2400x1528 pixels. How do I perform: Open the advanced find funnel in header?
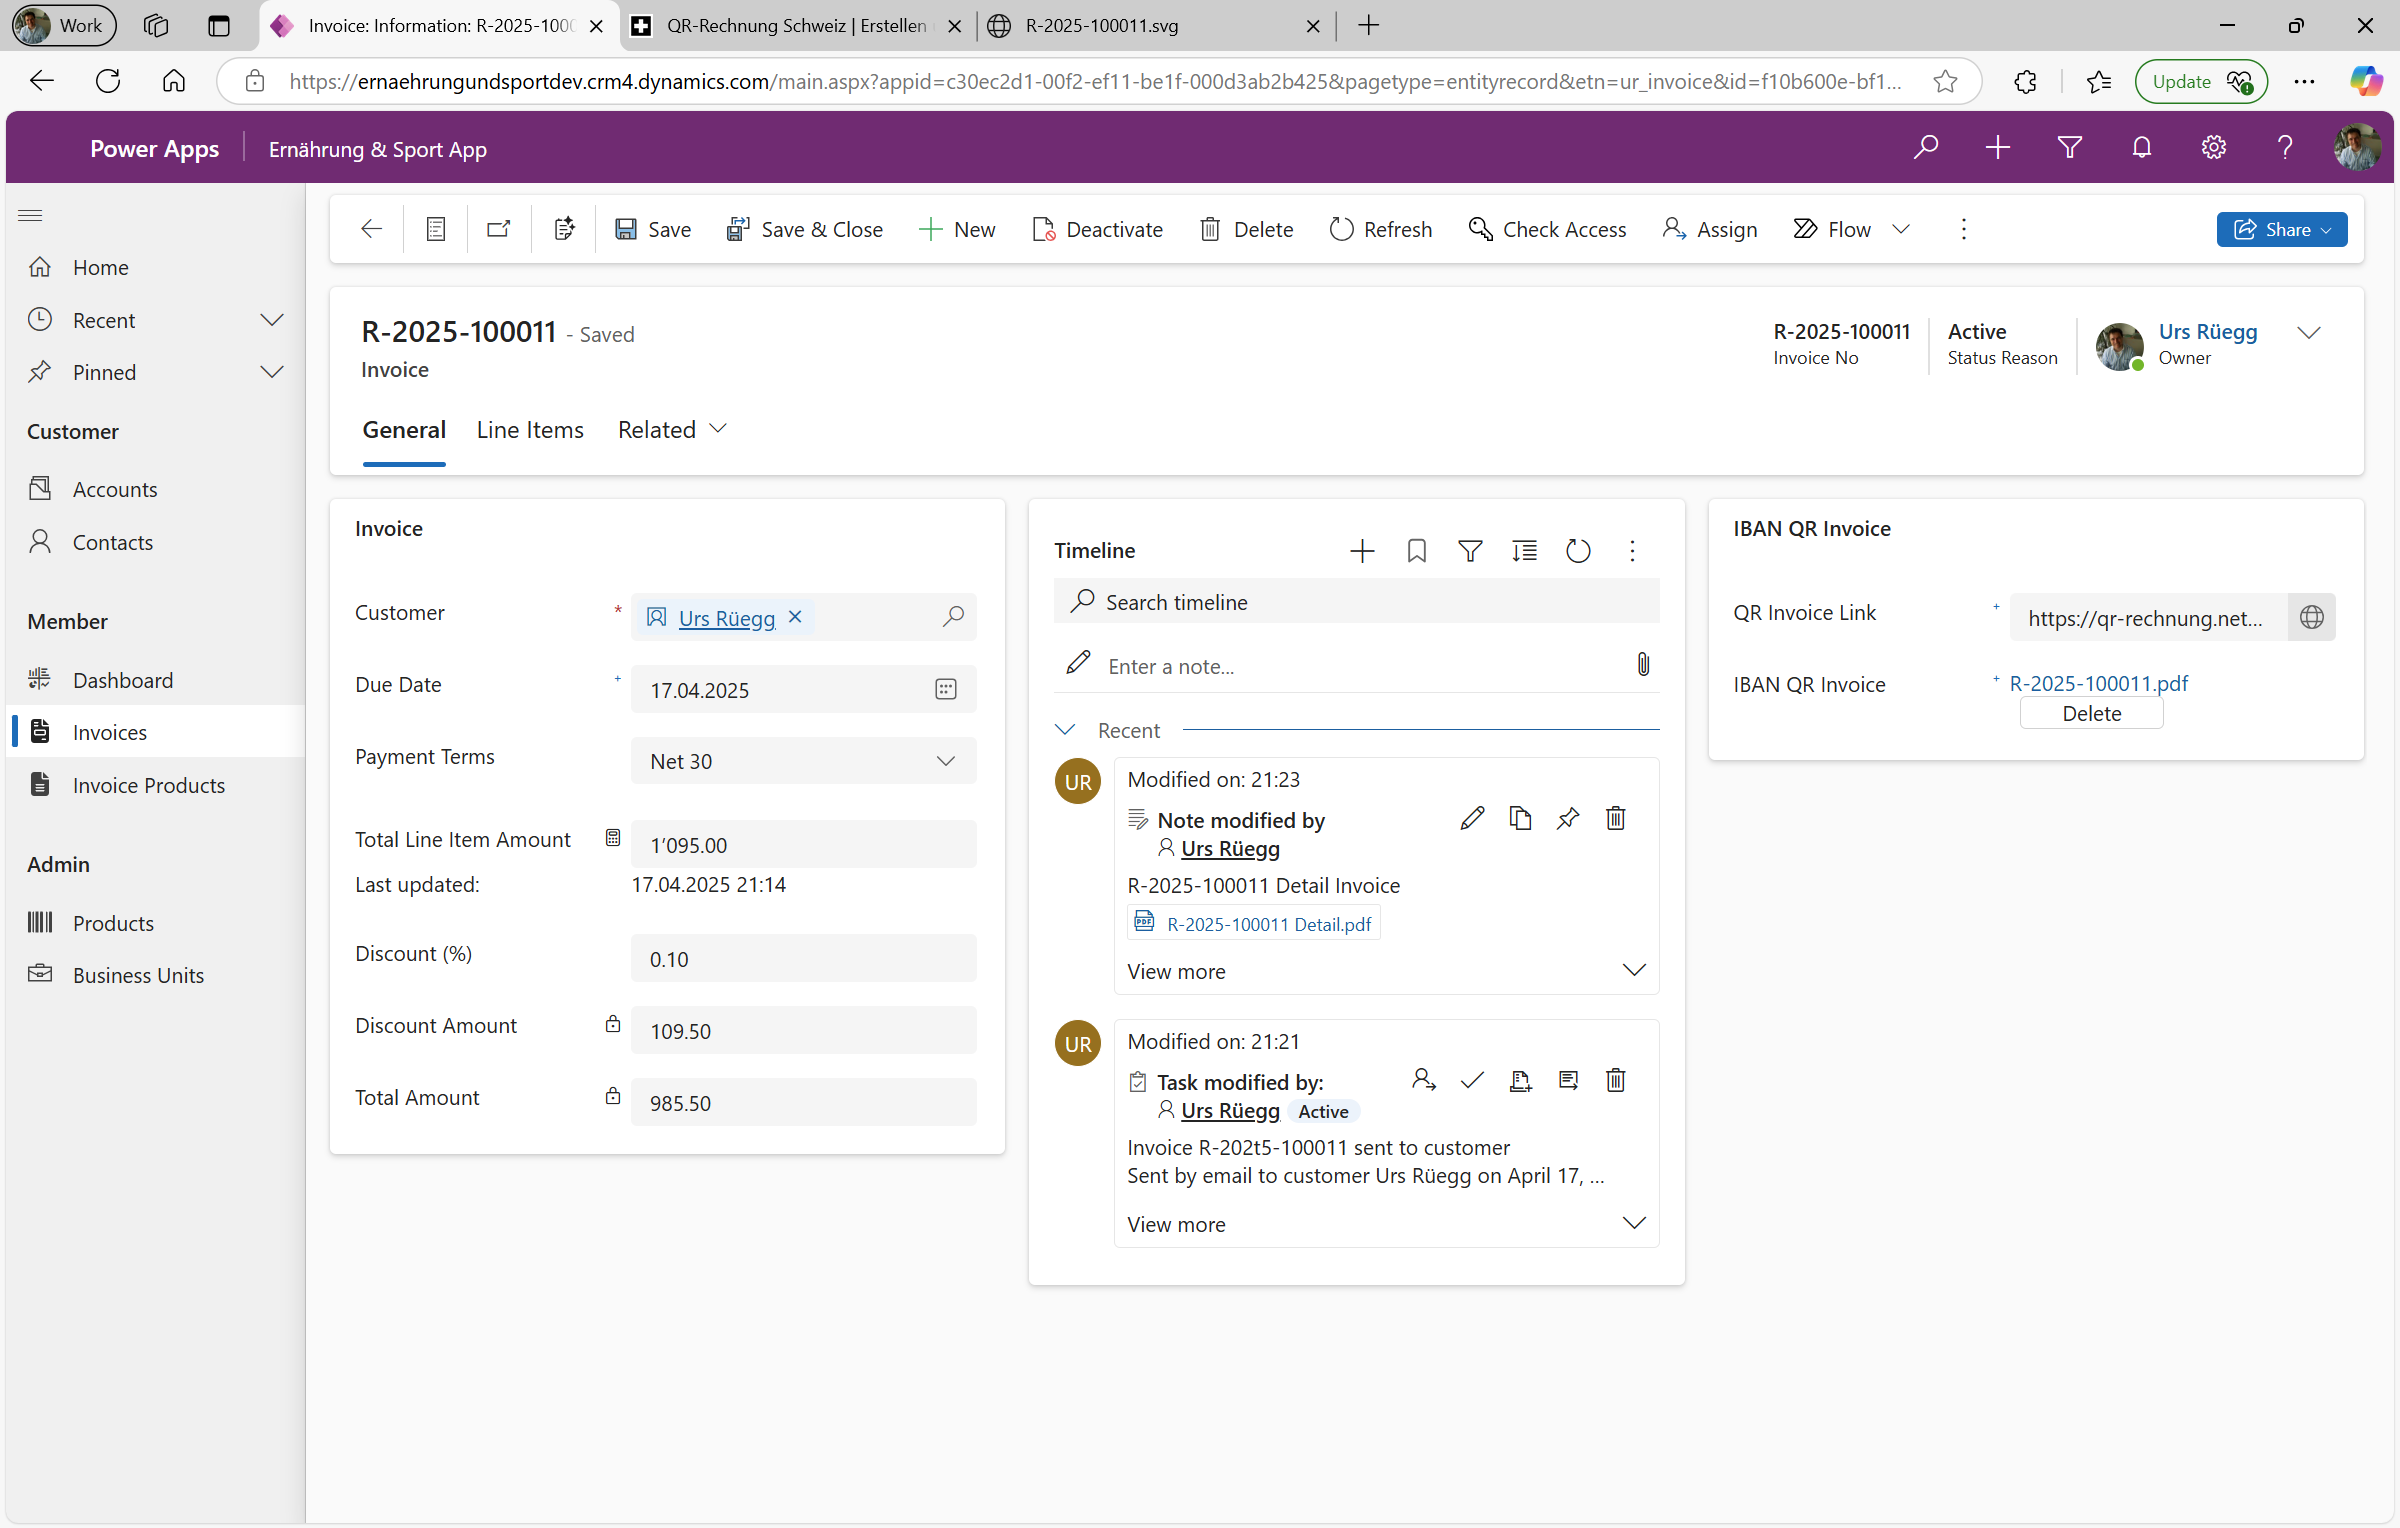point(2069,148)
